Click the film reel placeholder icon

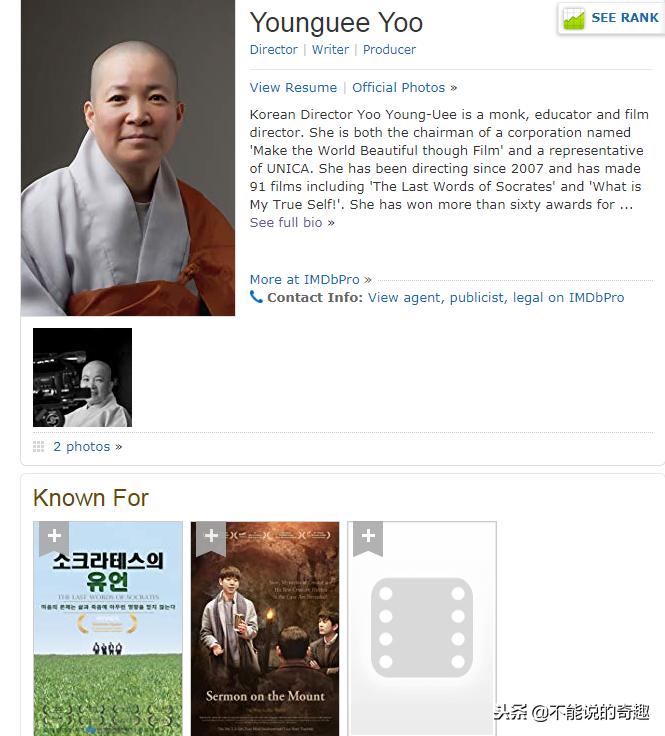(x=421, y=627)
